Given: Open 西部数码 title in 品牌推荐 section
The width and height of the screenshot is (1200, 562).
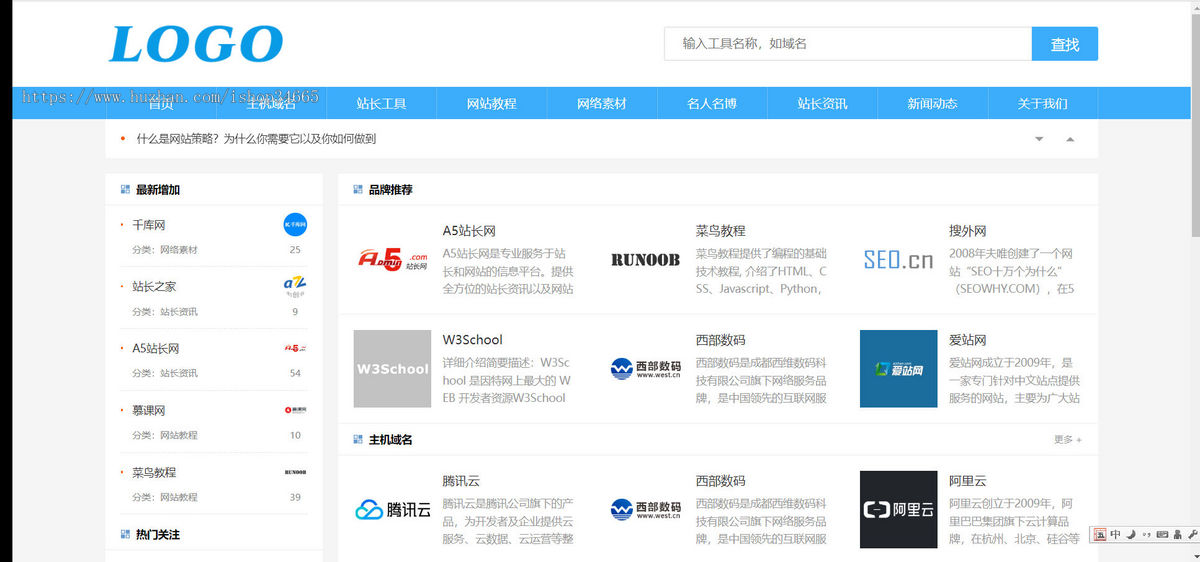Looking at the screenshot, I should click(721, 339).
